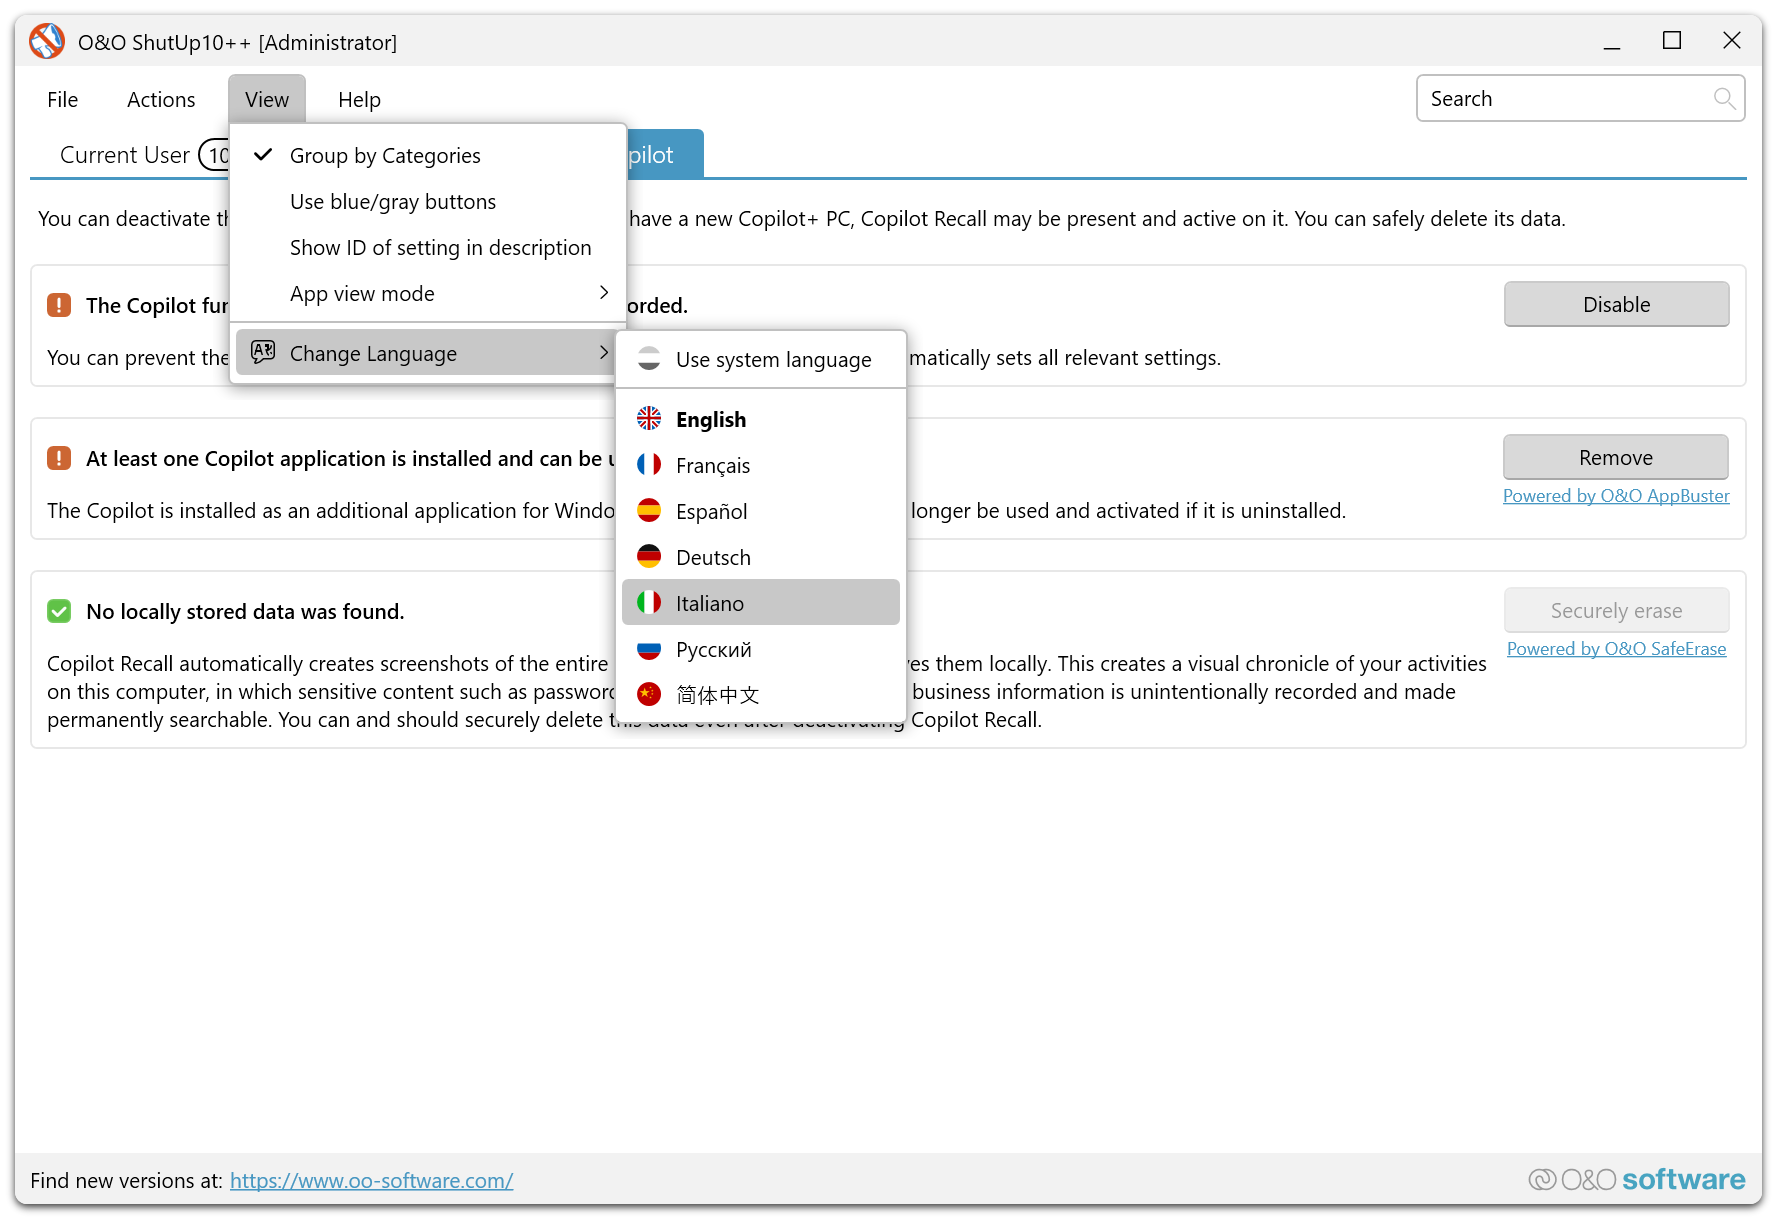Click the UK flag beside English
Viewport: 1777px width, 1219px height.
649,419
